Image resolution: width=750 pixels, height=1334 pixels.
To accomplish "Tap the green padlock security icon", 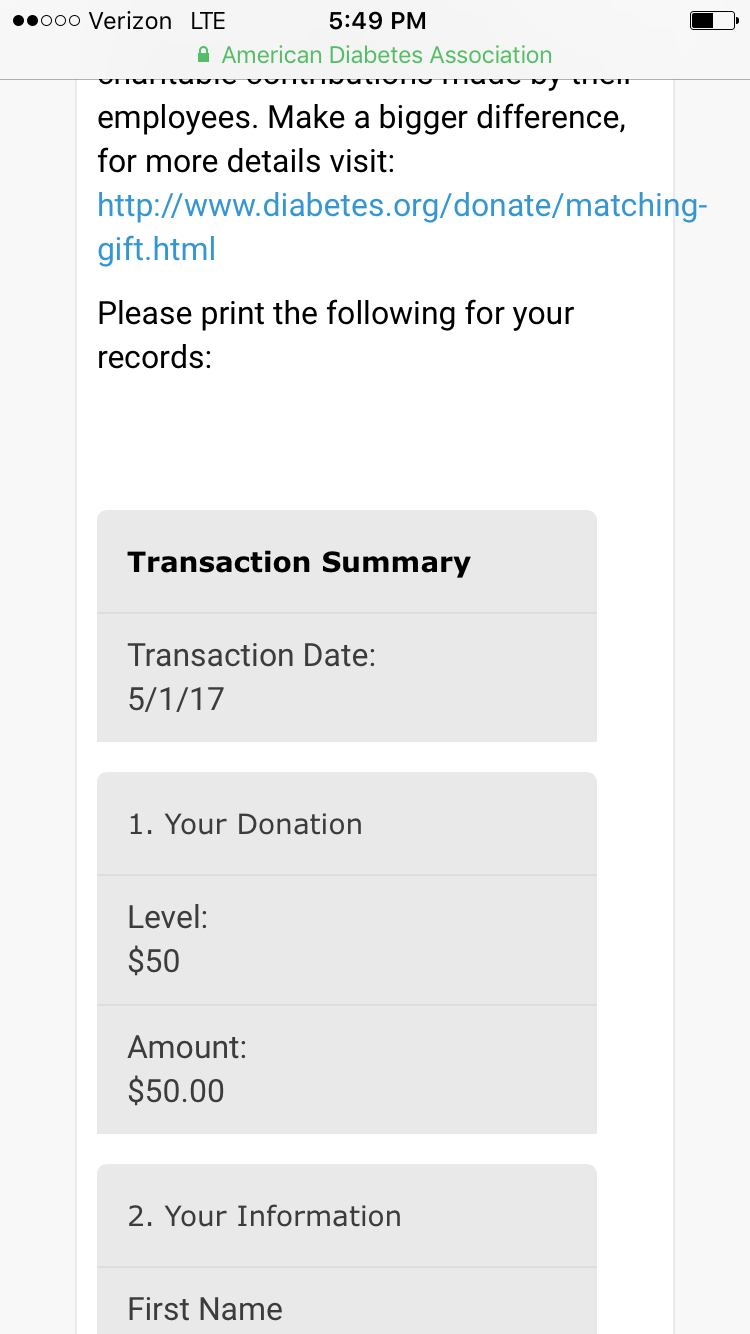I will click(204, 55).
